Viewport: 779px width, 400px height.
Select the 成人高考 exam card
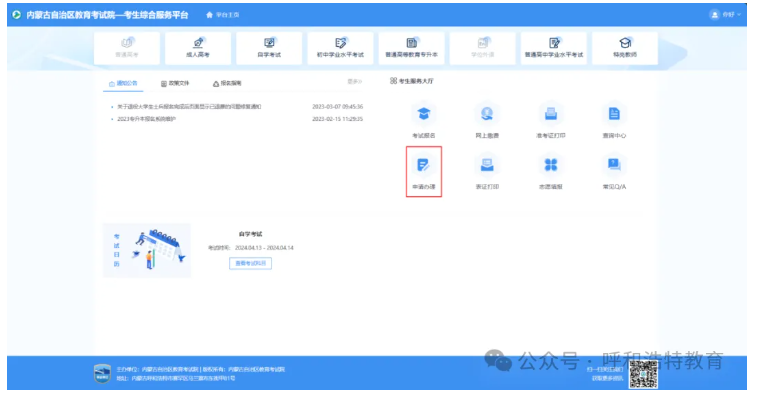(x=198, y=48)
